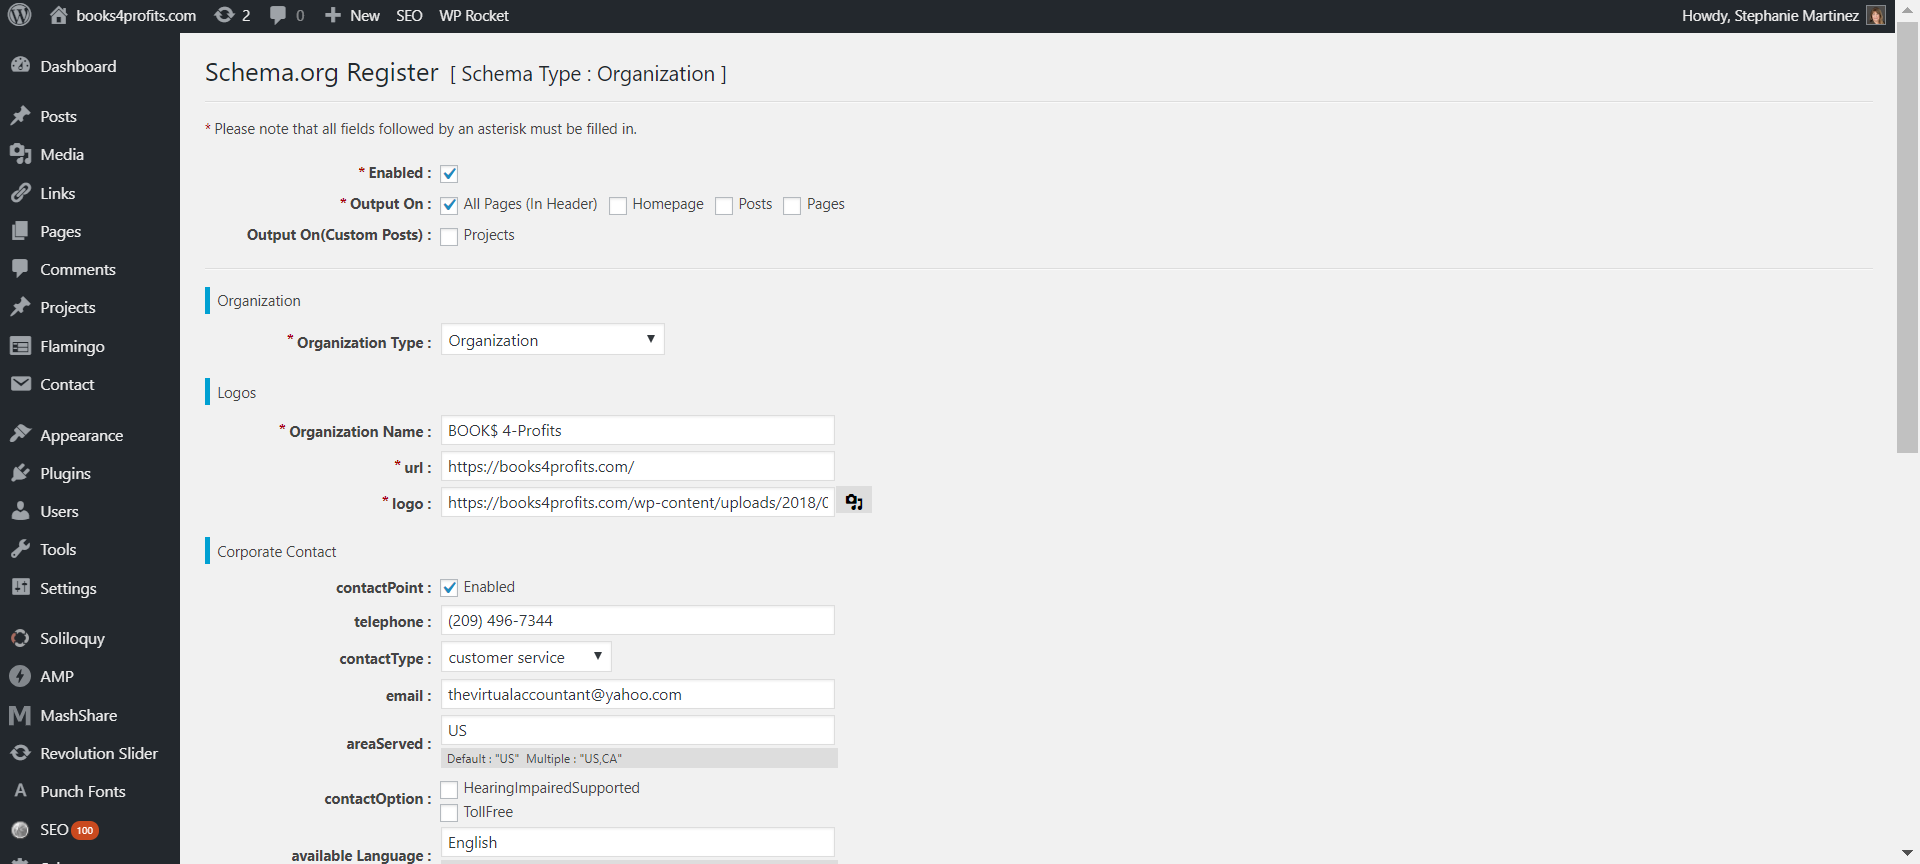Check HearingImpairedSupported option
This screenshot has width=1920, height=864.
click(x=449, y=789)
